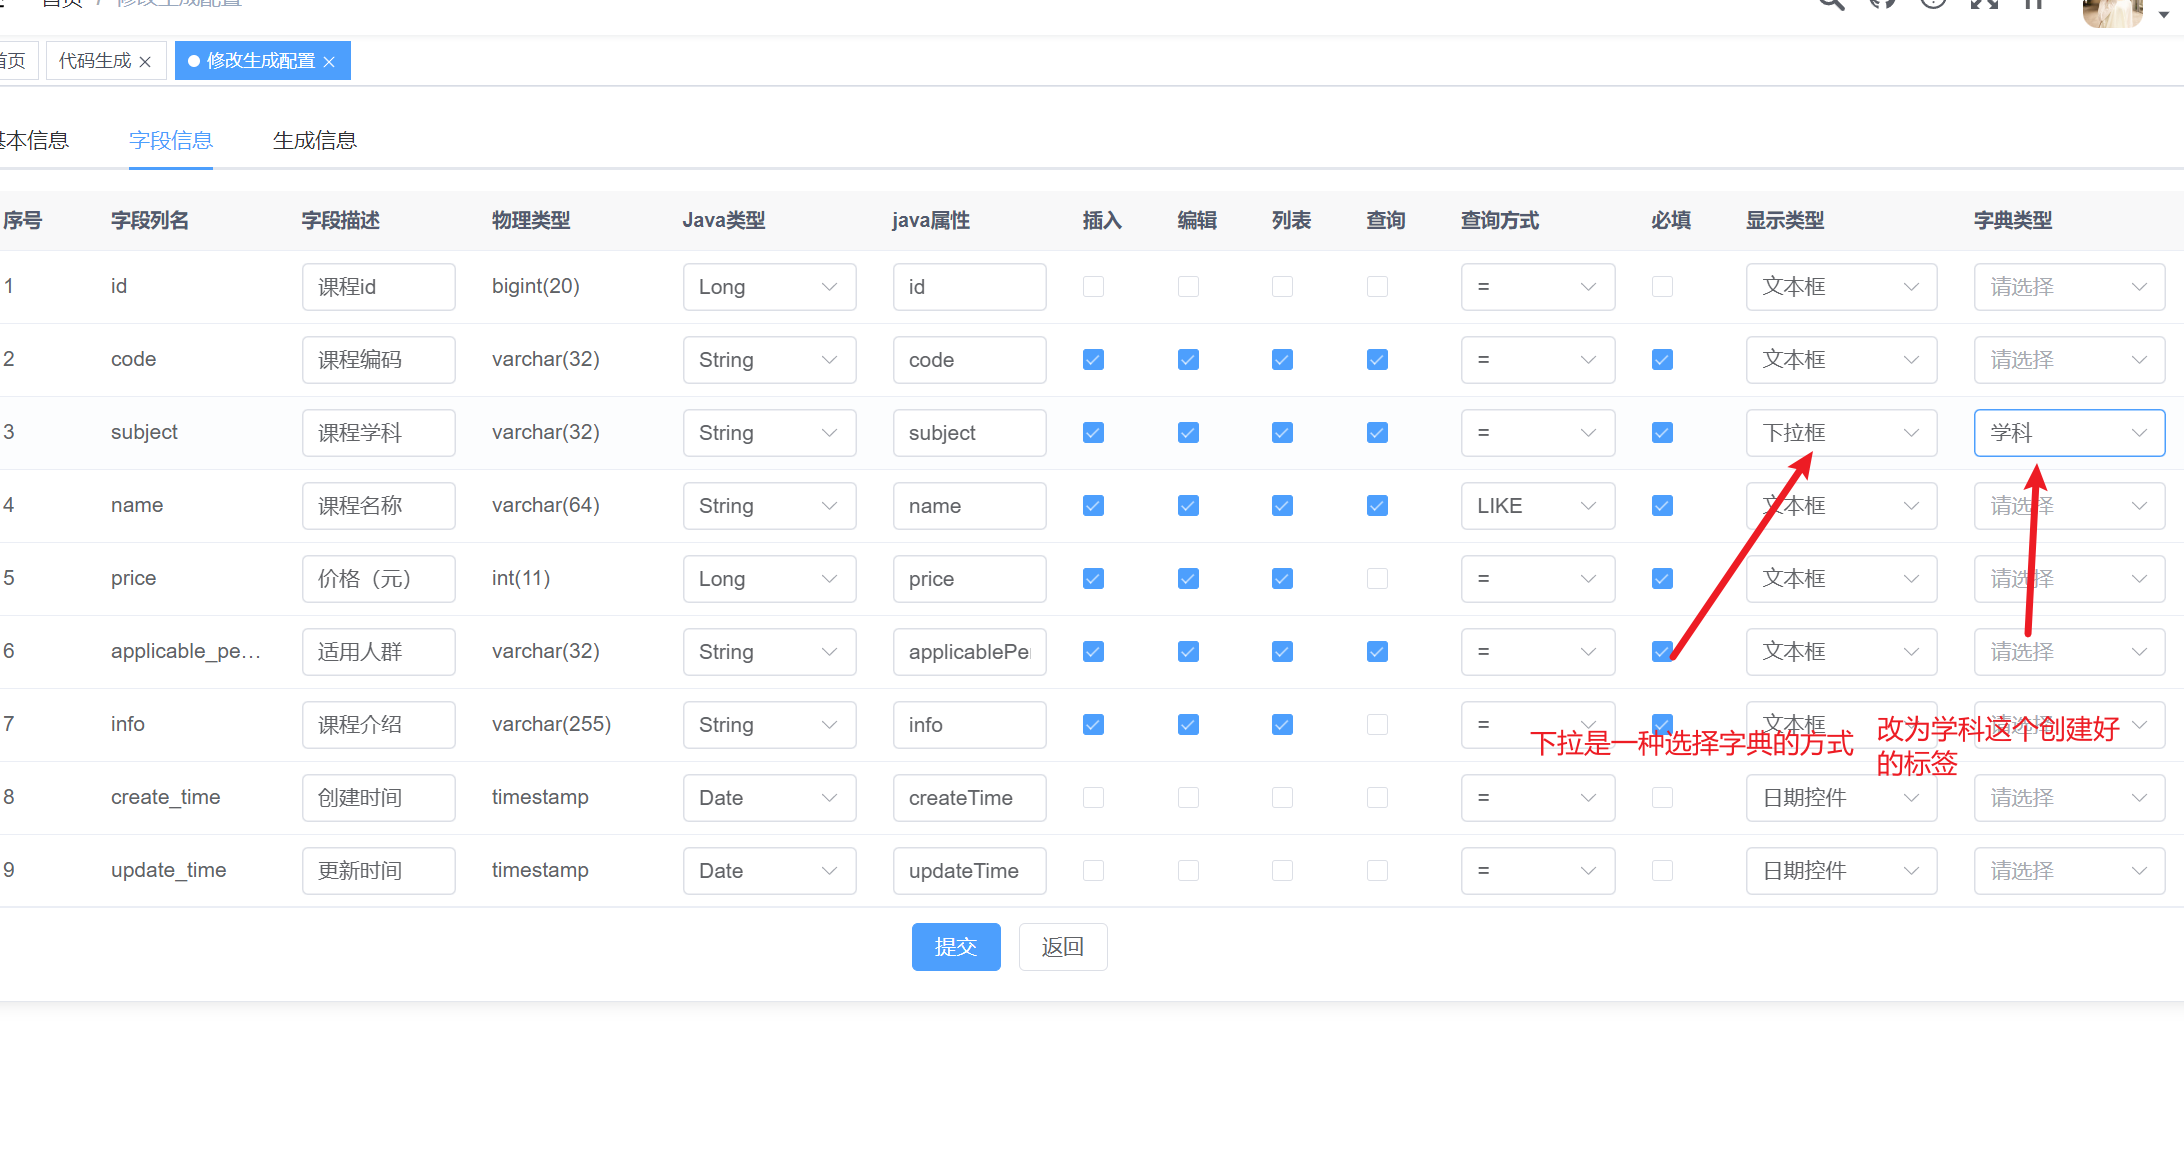The height and width of the screenshot is (1156, 2184).
Task: Click the layout size icon in header
Action: [x=2034, y=4]
